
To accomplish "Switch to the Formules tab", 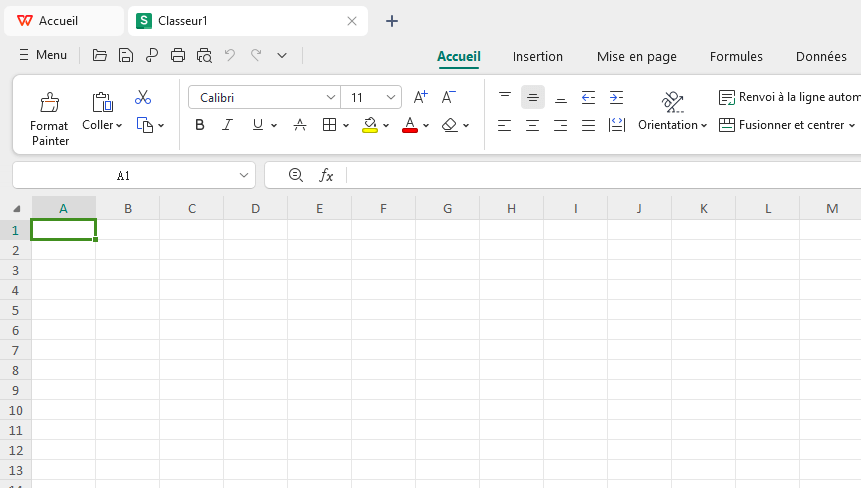I will coord(736,57).
